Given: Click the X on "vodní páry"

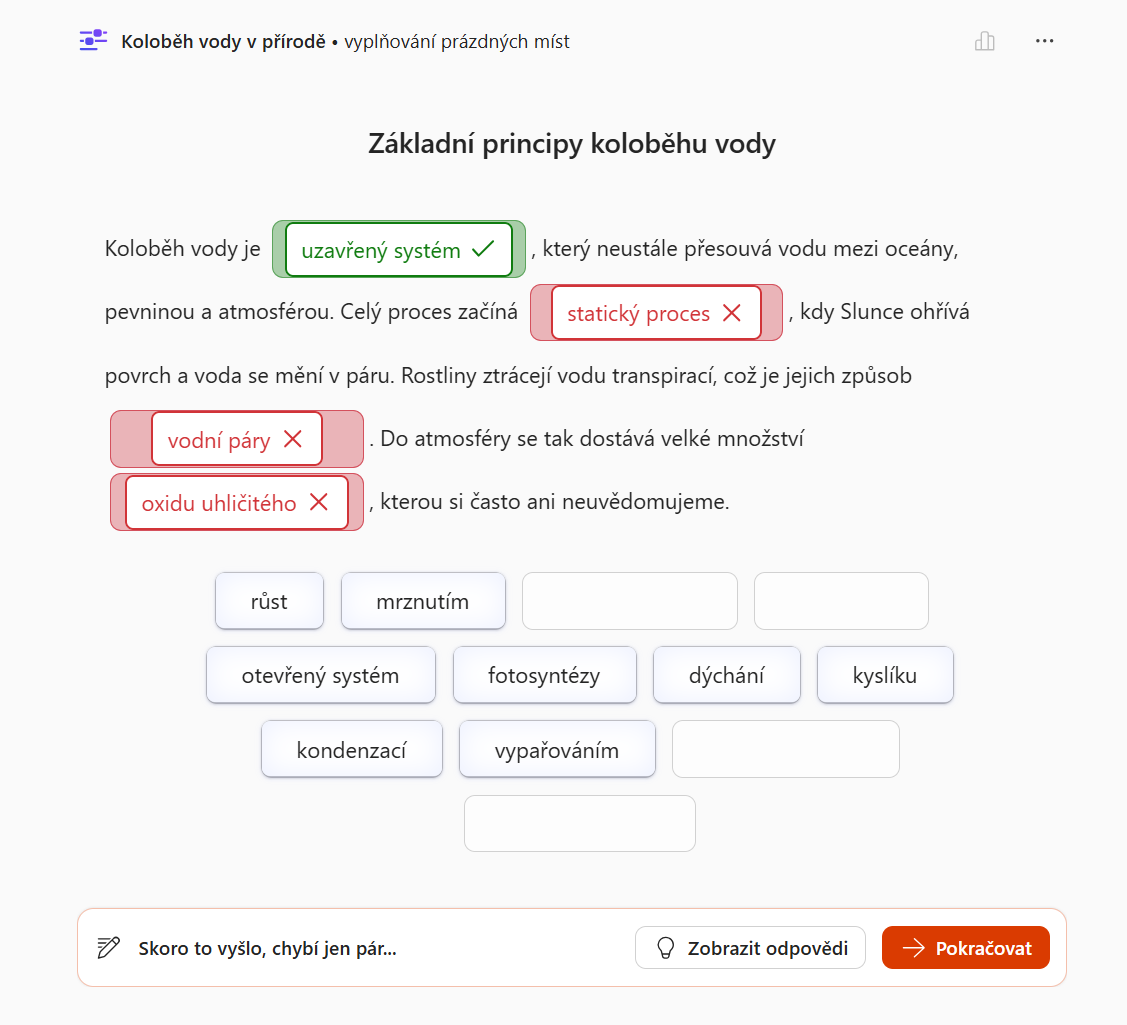Looking at the screenshot, I should click(x=293, y=439).
